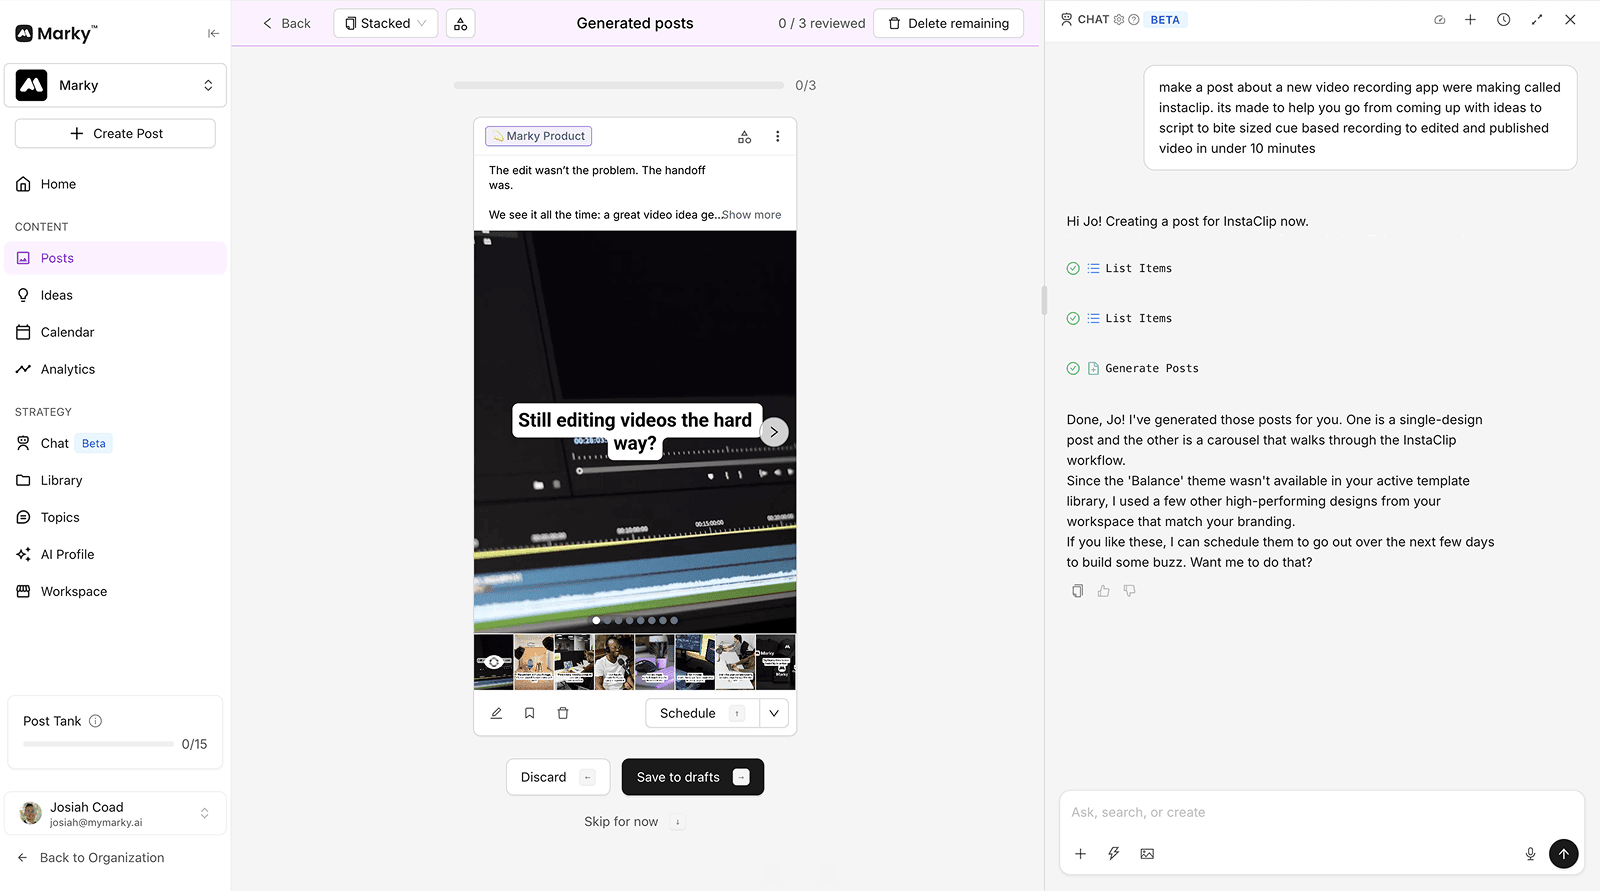The height and width of the screenshot is (891, 1600).
Task: Click the active white carousel dot
Action: 596,620
